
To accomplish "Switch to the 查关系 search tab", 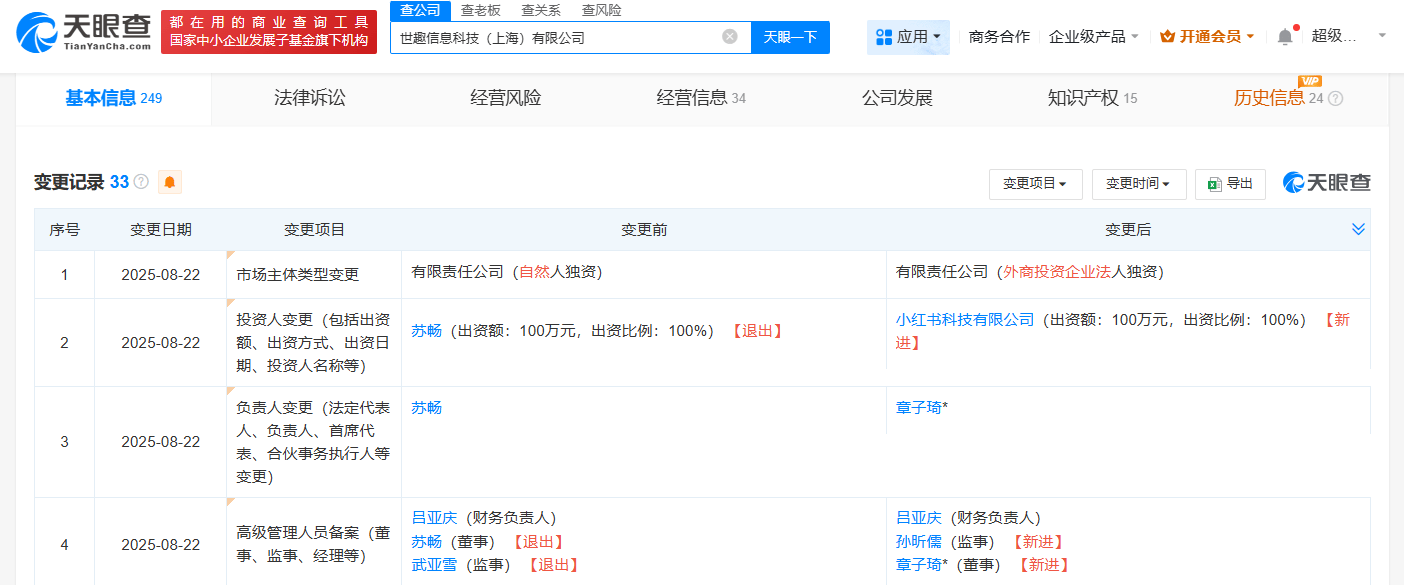I will [x=541, y=10].
